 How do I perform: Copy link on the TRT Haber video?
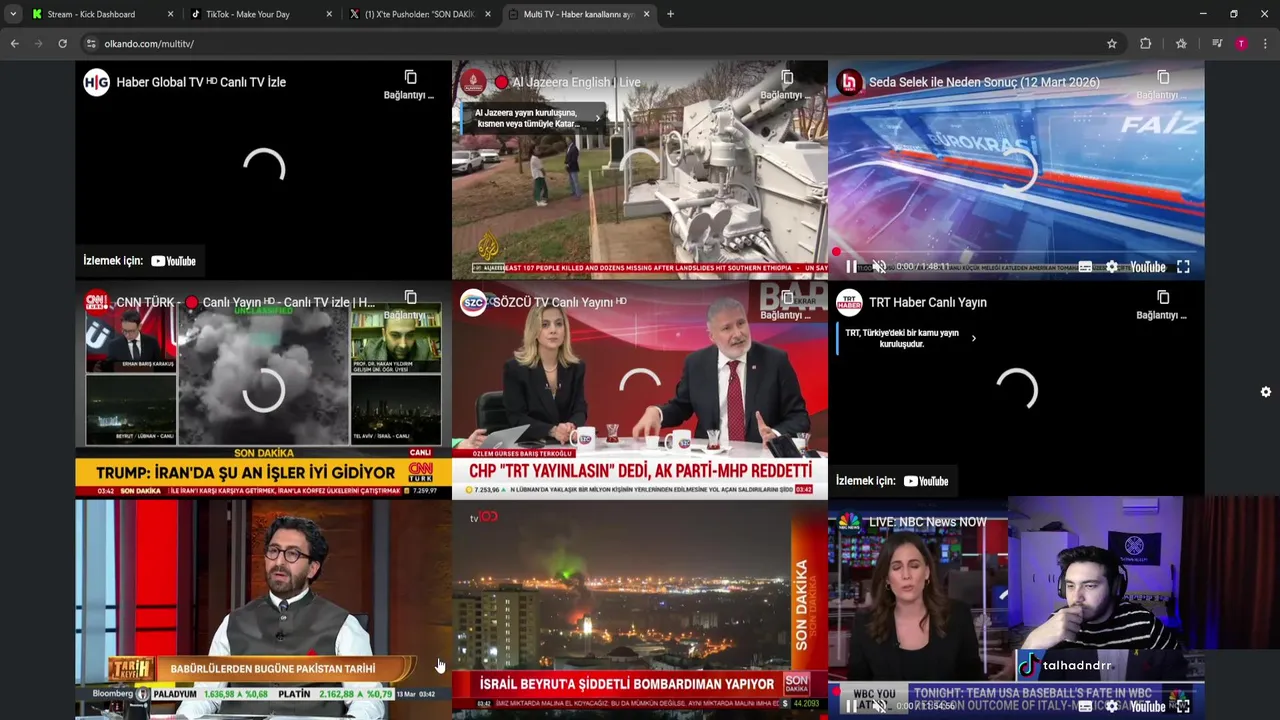(1162, 304)
